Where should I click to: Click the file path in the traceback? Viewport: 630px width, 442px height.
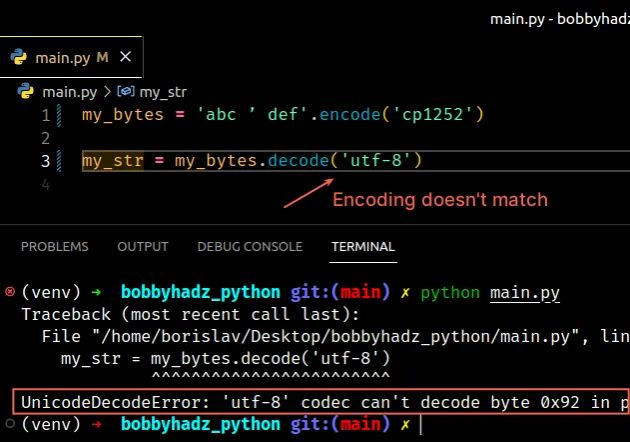tap(335, 336)
